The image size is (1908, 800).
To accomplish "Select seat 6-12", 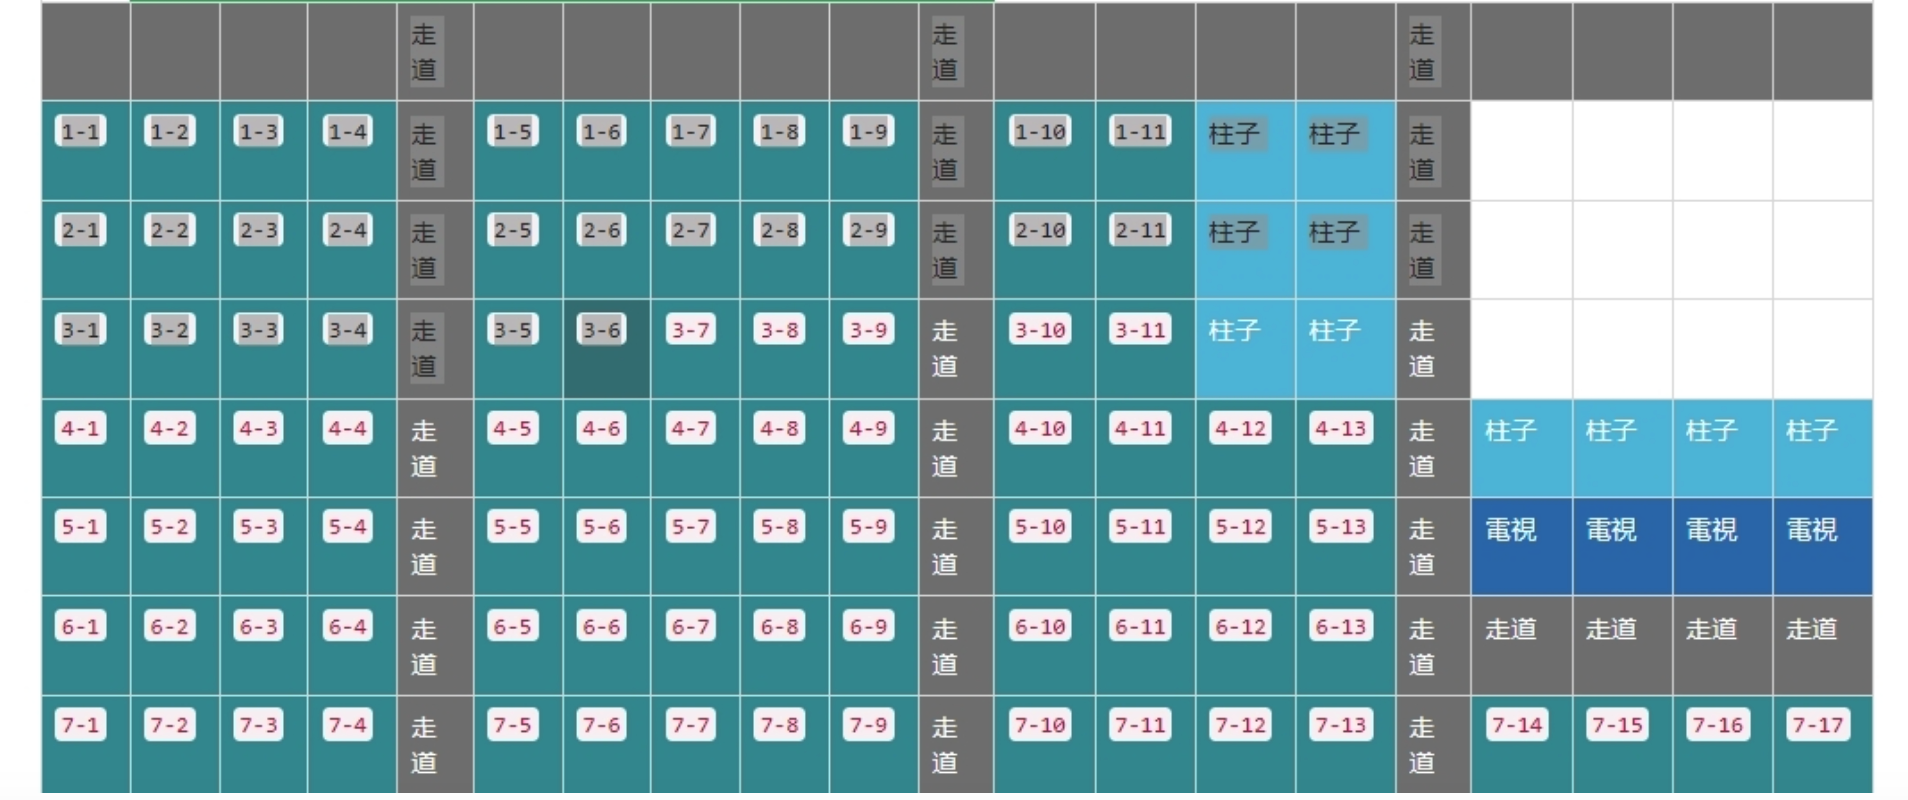I will (x=1240, y=627).
